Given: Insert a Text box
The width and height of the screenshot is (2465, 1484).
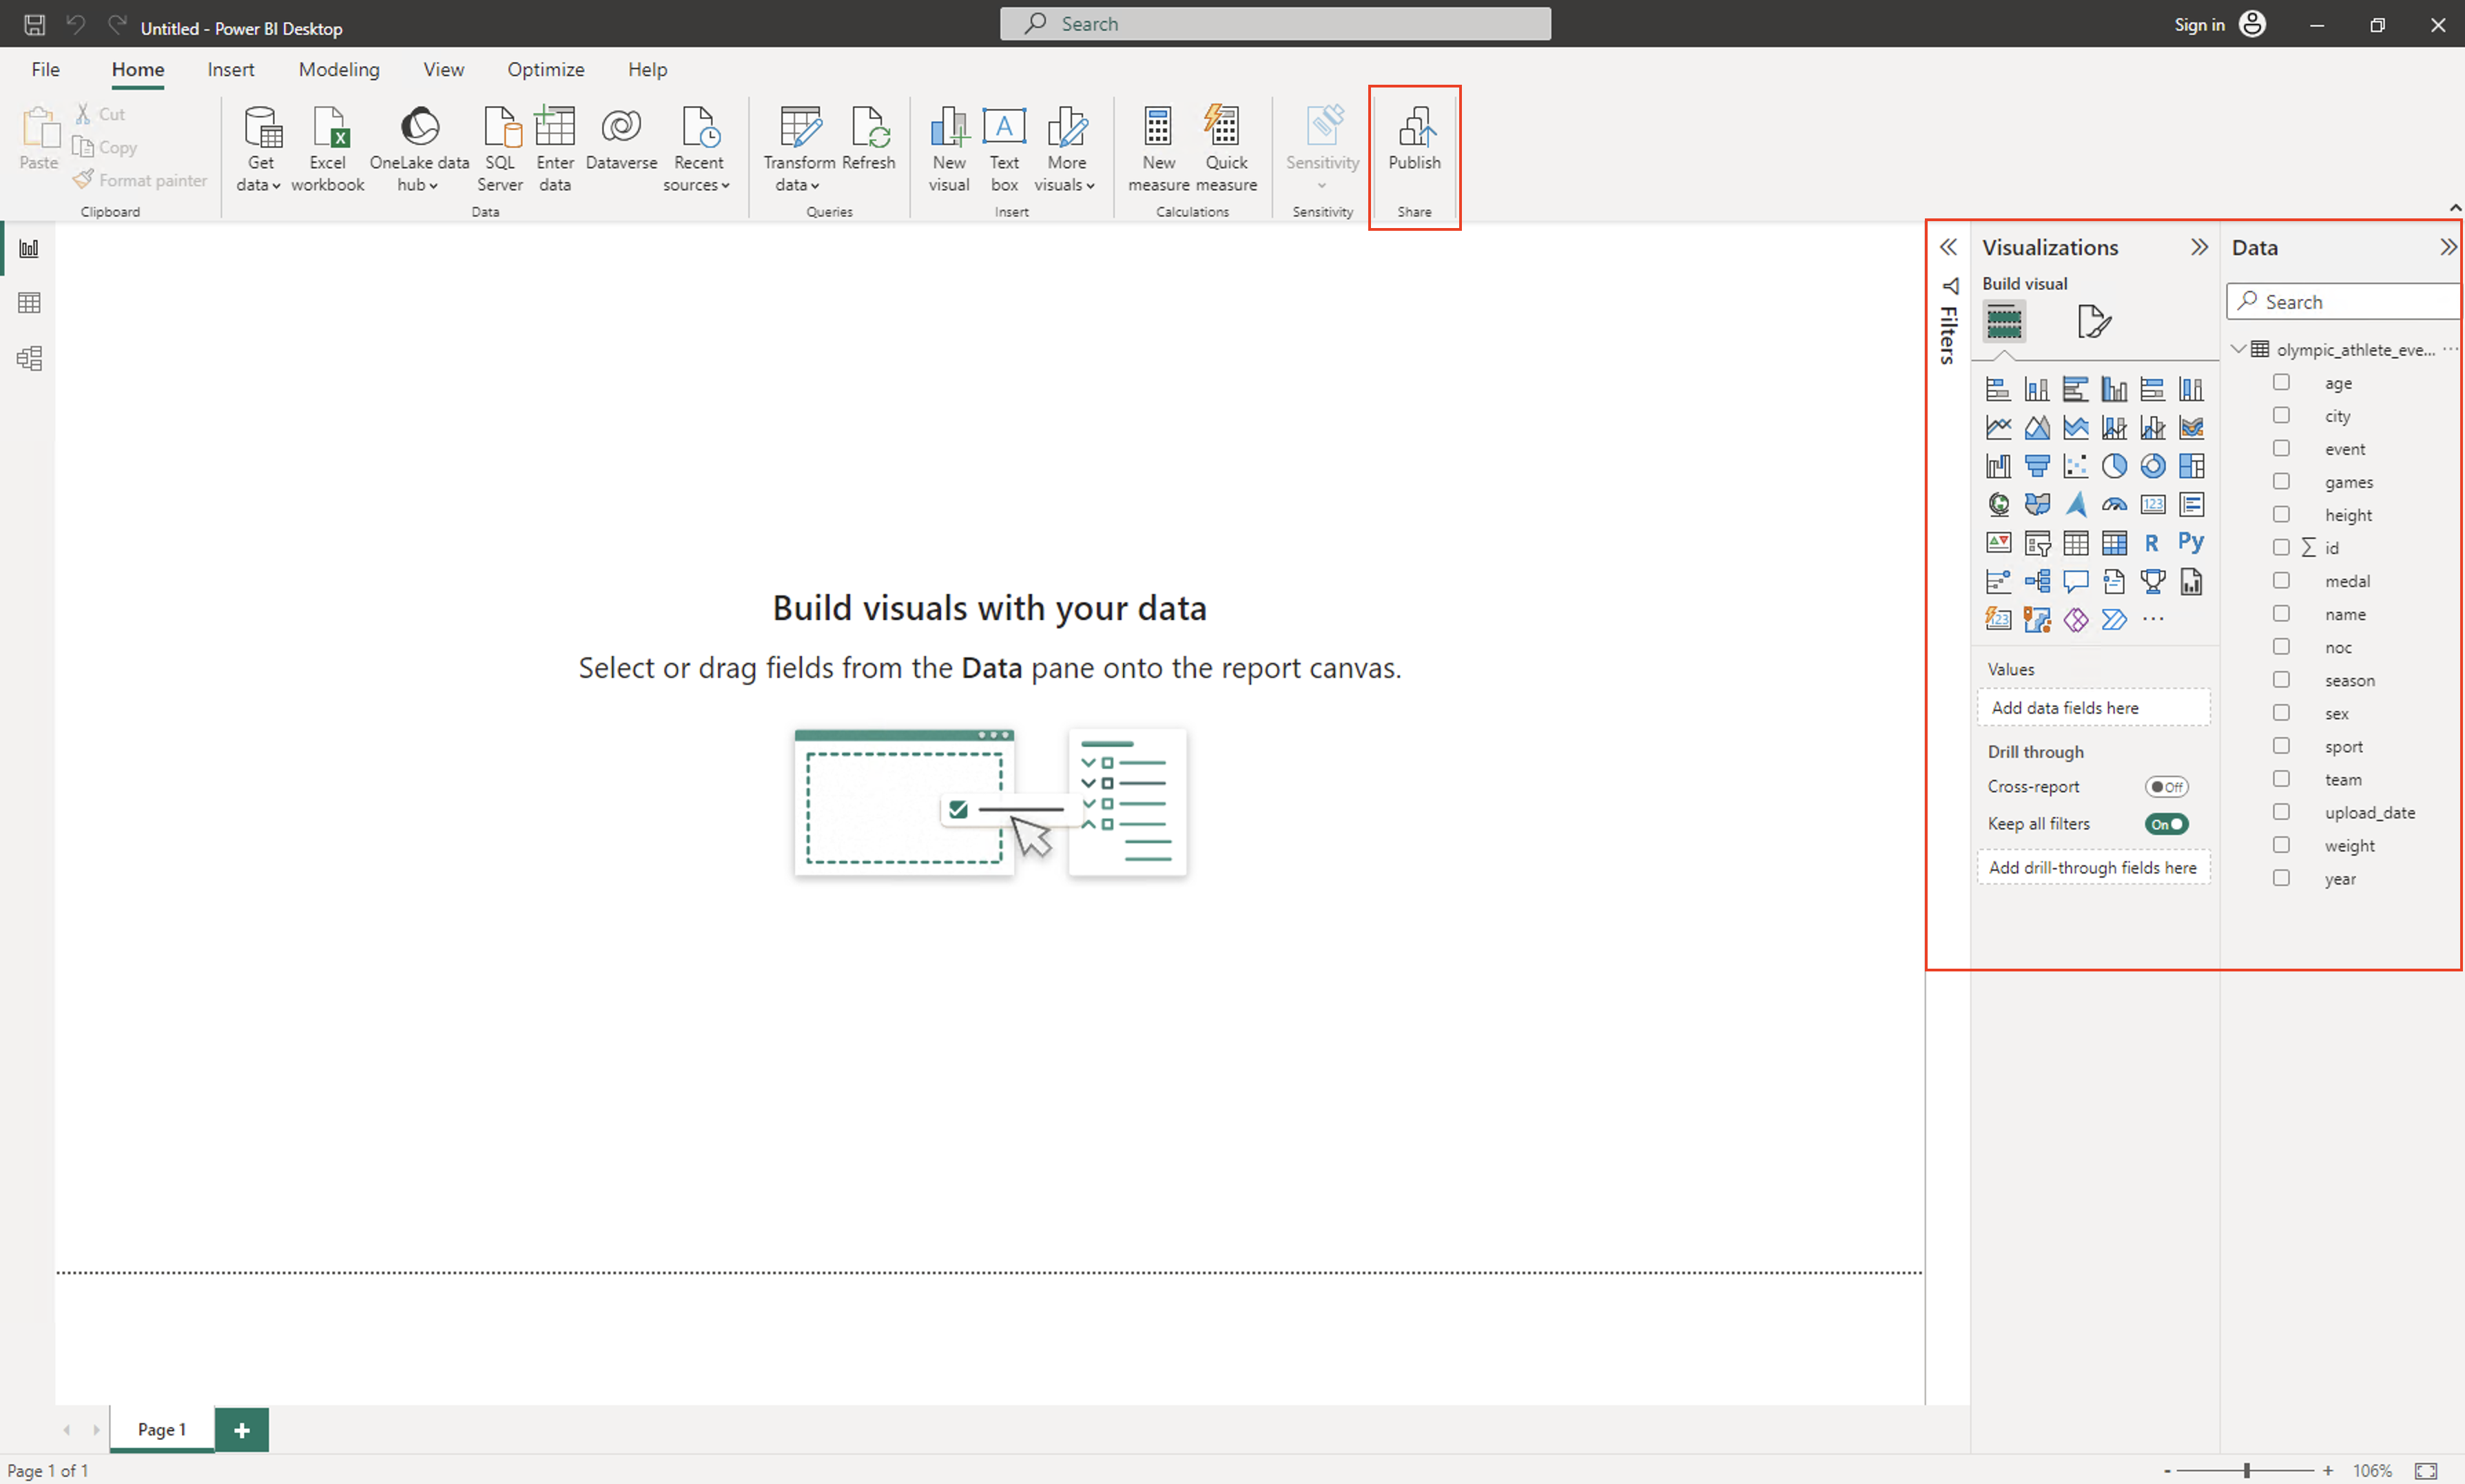Looking at the screenshot, I should point(1004,149).
